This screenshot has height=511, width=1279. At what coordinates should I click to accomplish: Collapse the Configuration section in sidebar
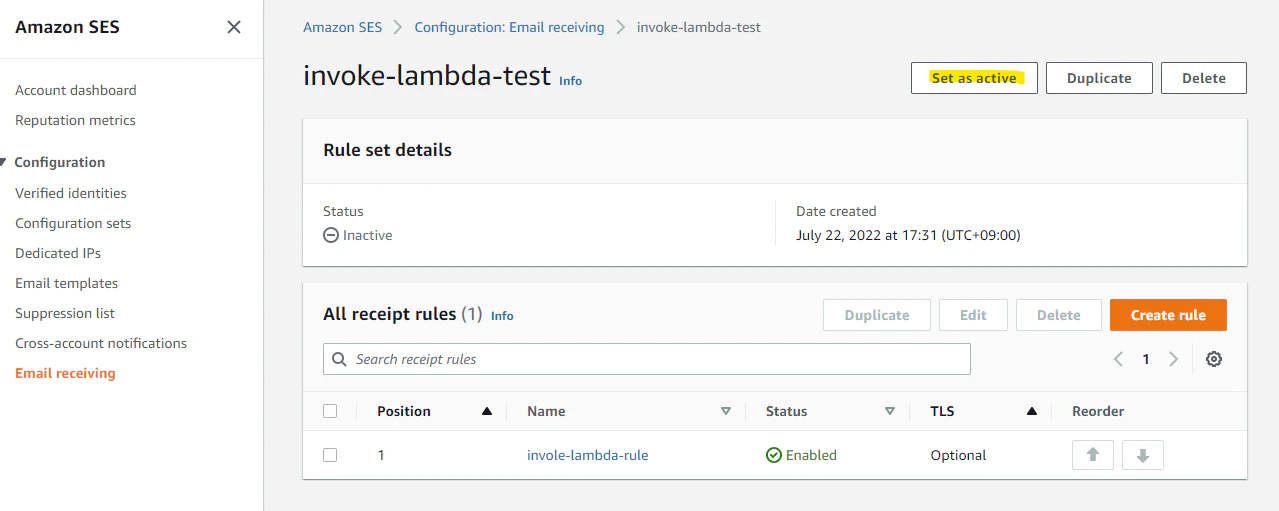(4, 162)
